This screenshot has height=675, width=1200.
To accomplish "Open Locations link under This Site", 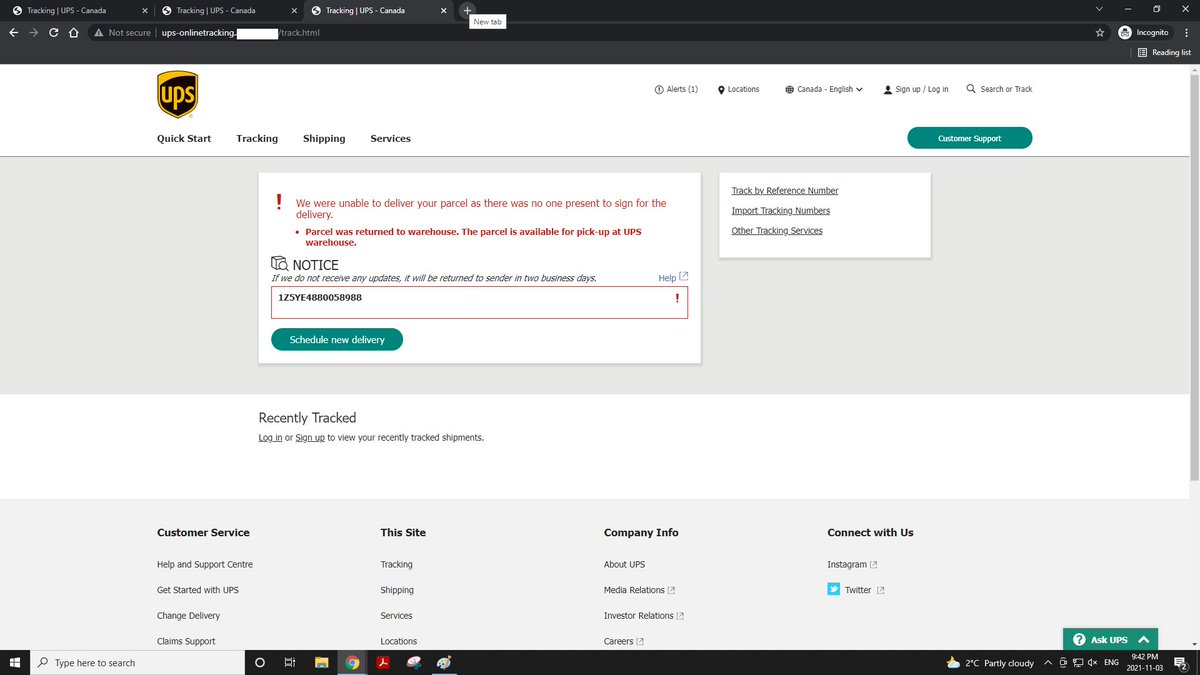I will pyautogui.click(x=399, y=641).
